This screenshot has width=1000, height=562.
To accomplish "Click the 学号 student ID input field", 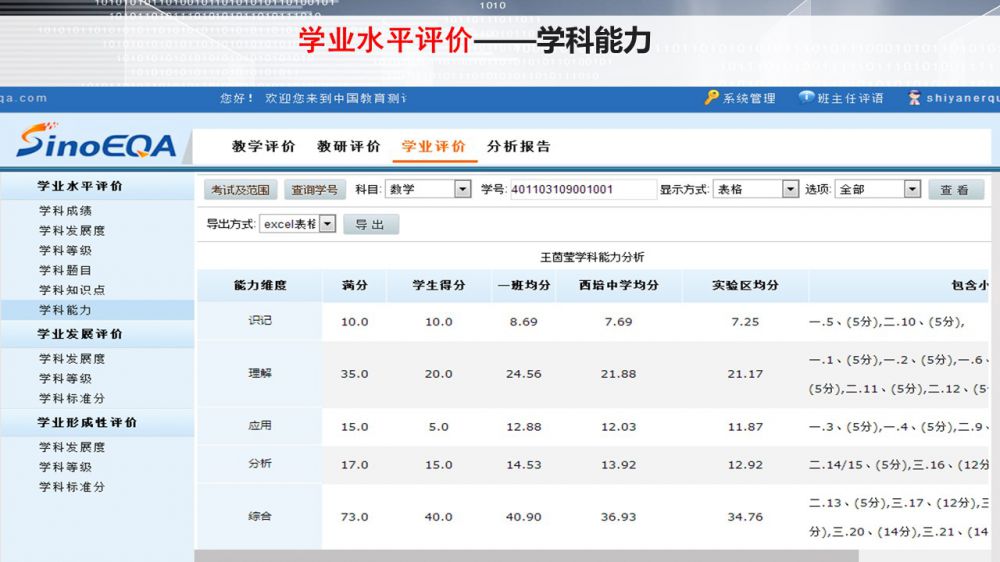I will (582, 189).
